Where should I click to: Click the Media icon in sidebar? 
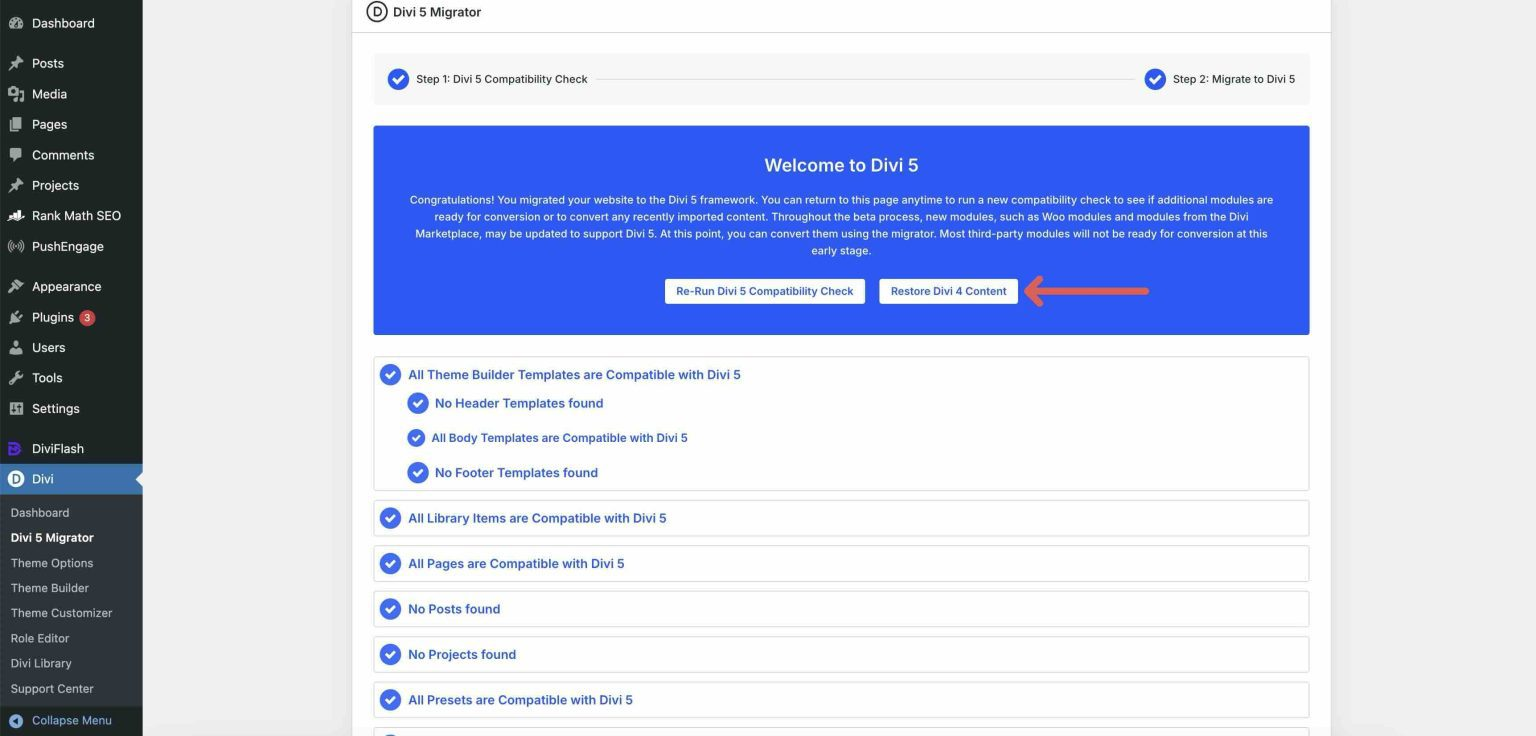click(16, 94)
